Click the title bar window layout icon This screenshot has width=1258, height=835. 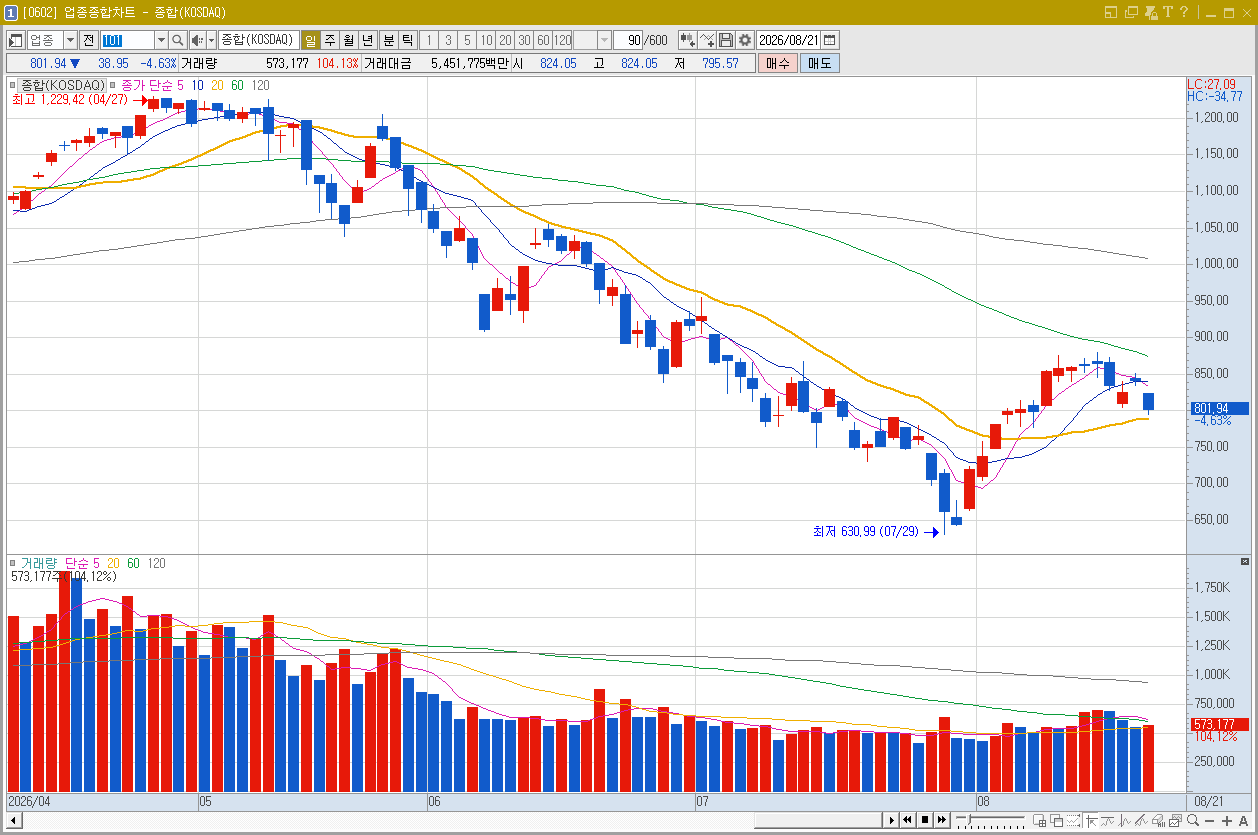pos(1111,12)
